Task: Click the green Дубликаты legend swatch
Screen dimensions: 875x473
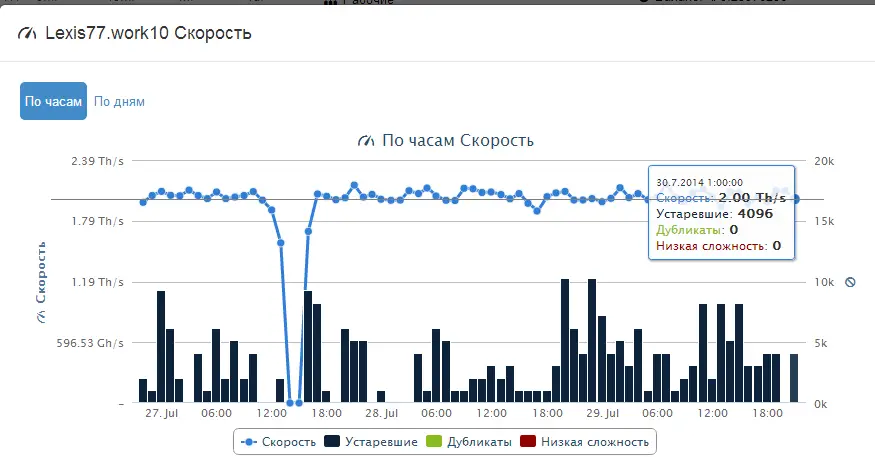Action: tap(434, 441)
